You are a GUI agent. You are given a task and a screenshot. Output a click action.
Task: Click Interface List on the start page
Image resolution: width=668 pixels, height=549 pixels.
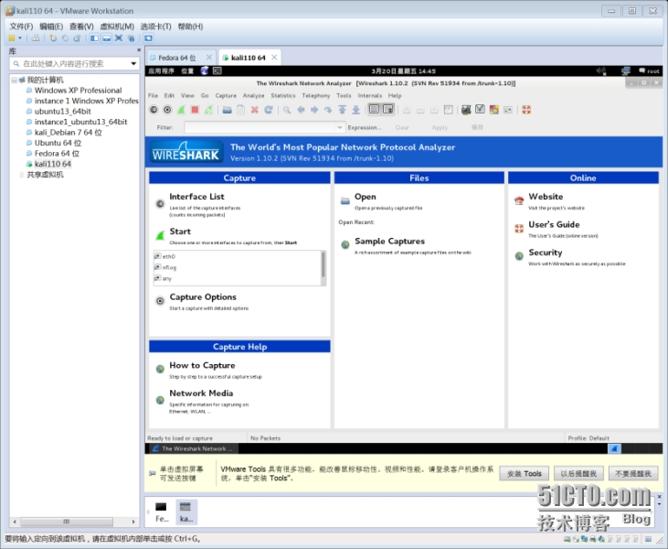pyautogui.click(x=197, y=197)
